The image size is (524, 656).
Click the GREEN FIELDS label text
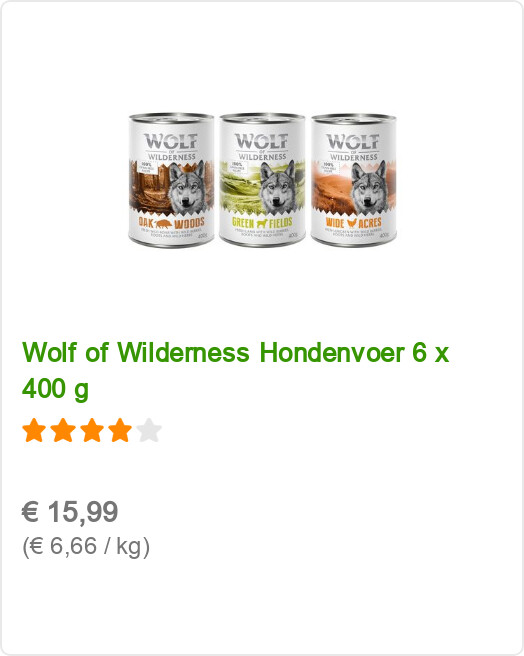coord(262,223)
